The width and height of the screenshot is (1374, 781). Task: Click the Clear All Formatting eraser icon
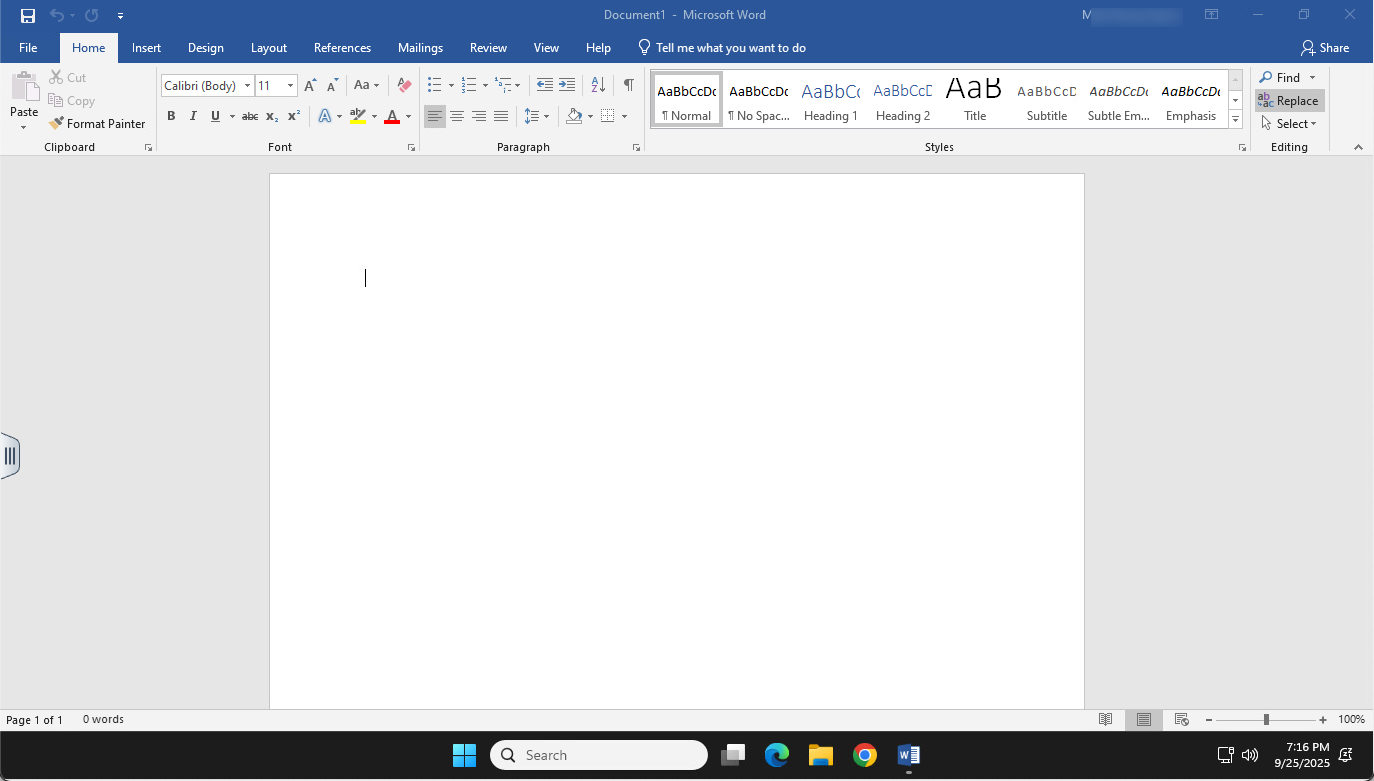click(x=404, y=86)
